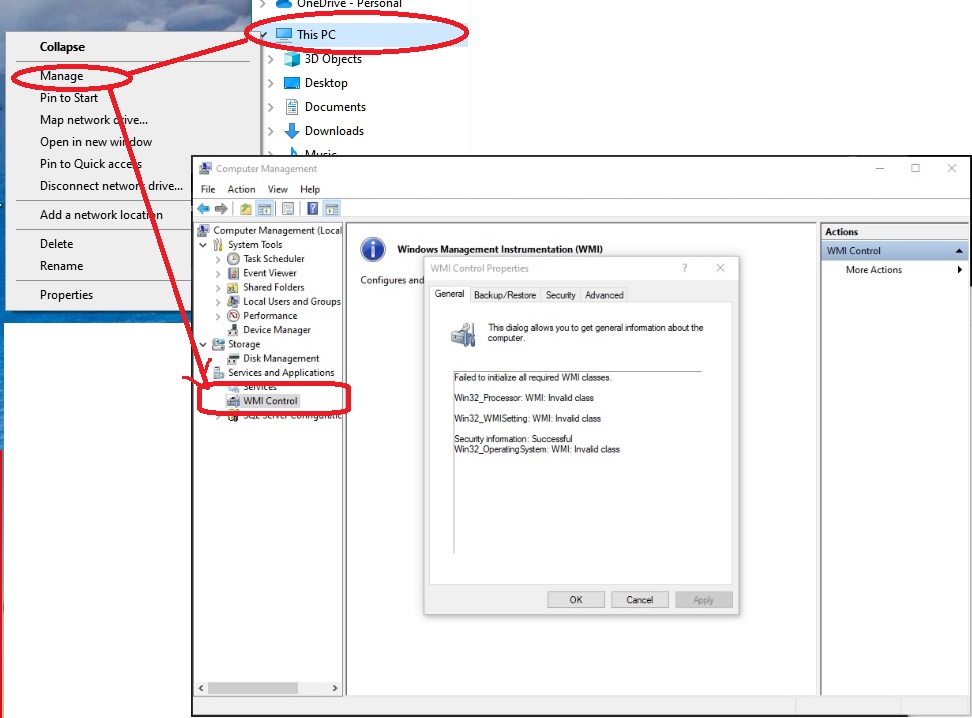The height and width of the screenshot is (718, 972).
Task: Switch to the Backup/Restore tab
Action: coord(505,294)
